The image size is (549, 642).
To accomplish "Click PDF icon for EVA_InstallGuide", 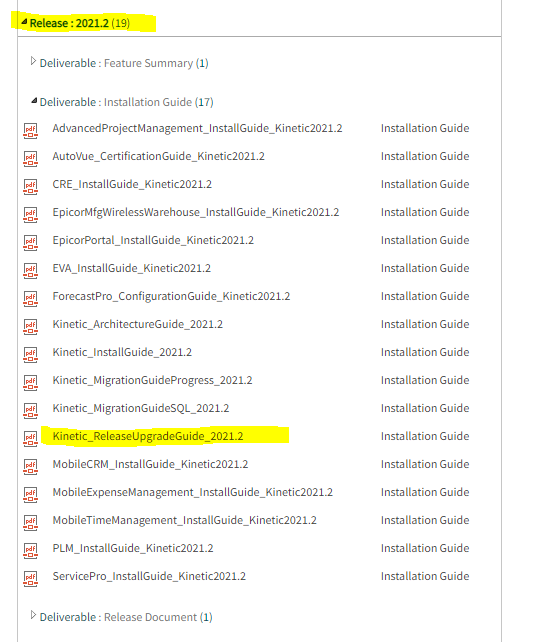I will coord(30,270).
